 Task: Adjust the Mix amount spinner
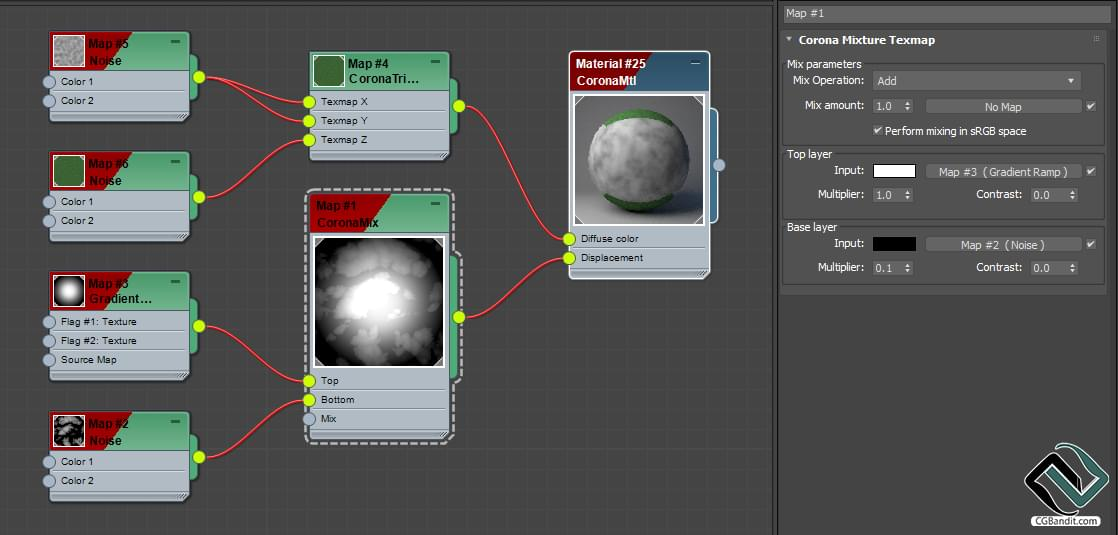907,106
